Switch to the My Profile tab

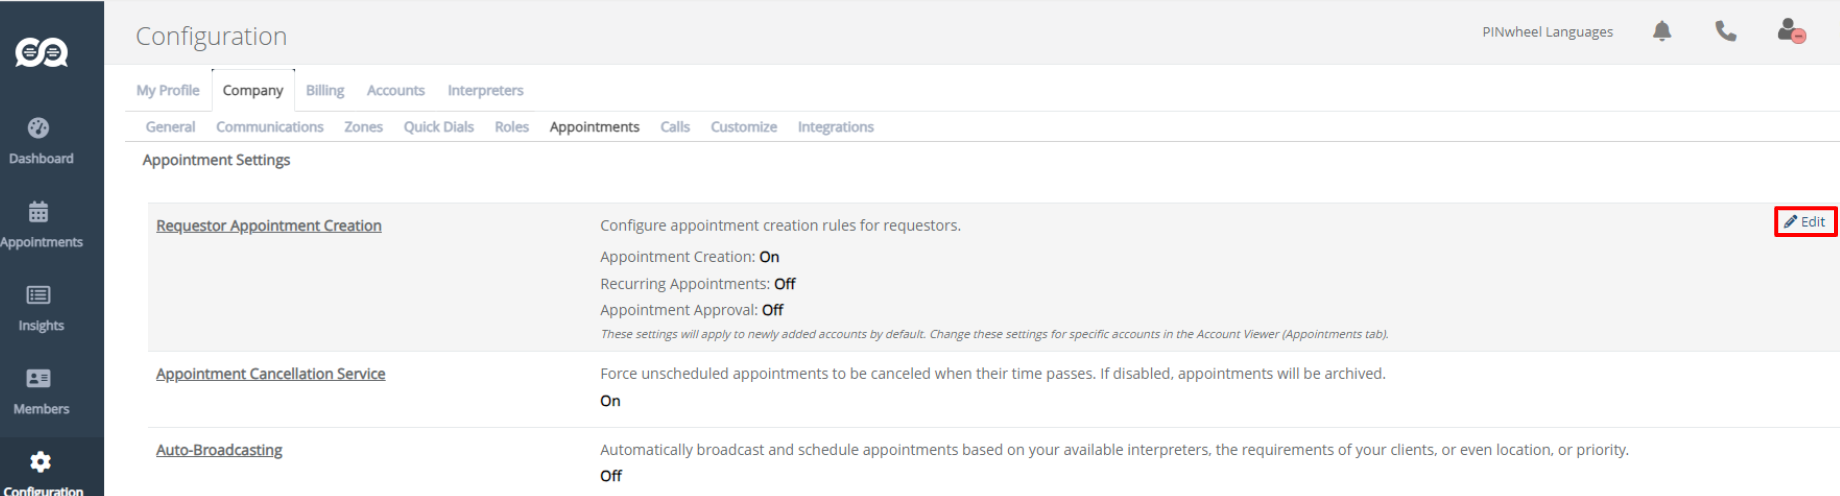pyautogui.click(x=168, y=90)
